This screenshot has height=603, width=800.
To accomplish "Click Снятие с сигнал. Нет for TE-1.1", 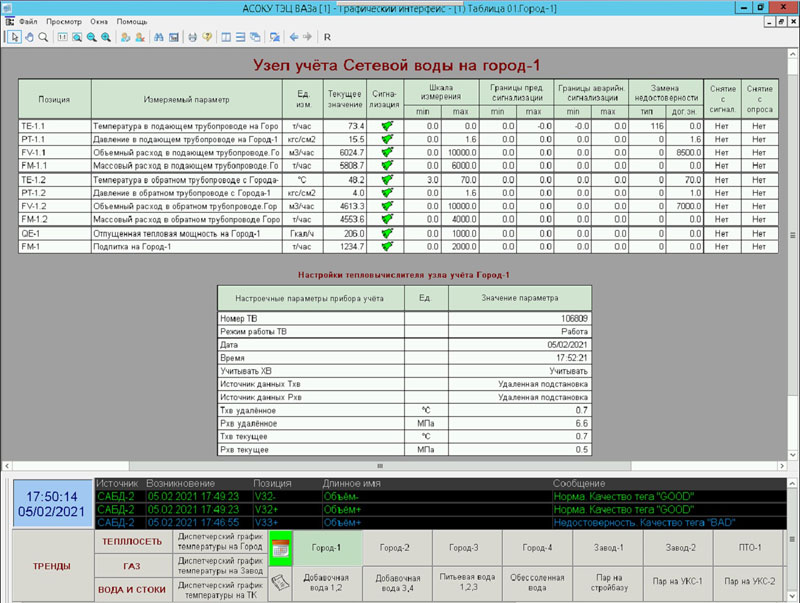I will 721,126.
